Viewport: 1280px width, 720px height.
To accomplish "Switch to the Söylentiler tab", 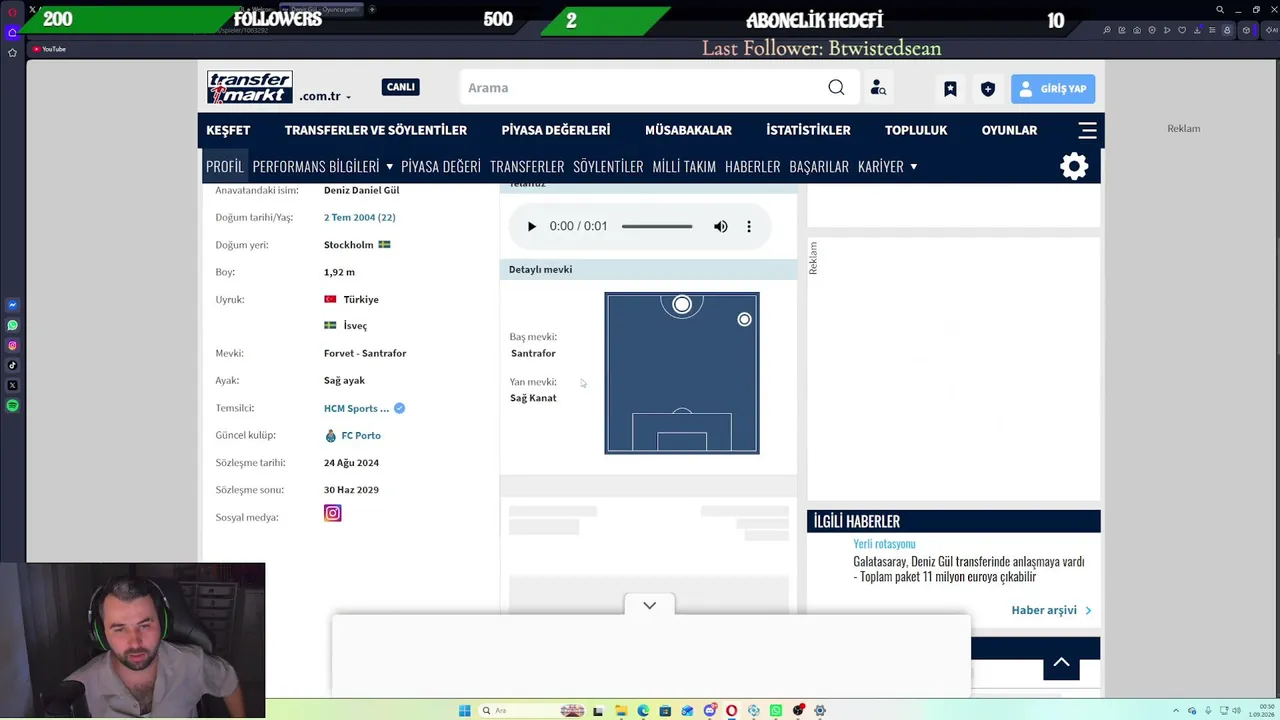I will (608, 166).
